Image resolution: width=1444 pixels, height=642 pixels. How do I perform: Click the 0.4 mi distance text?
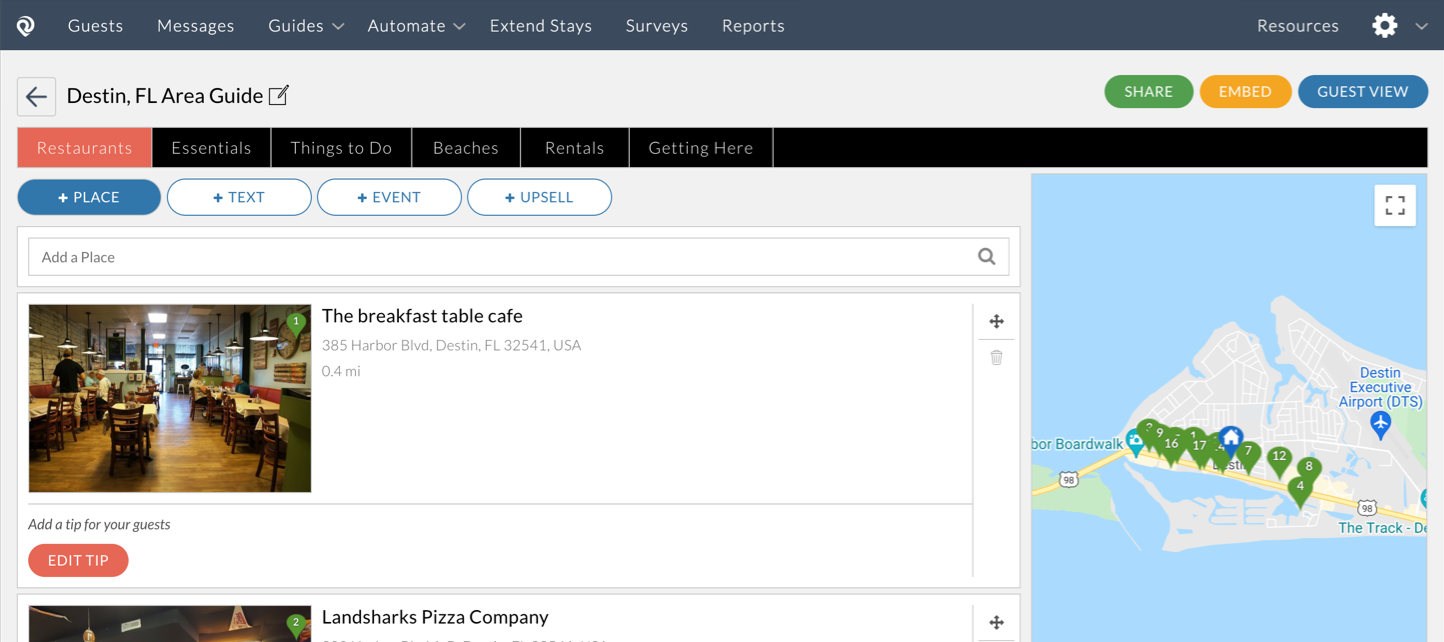tap(341, 371)
